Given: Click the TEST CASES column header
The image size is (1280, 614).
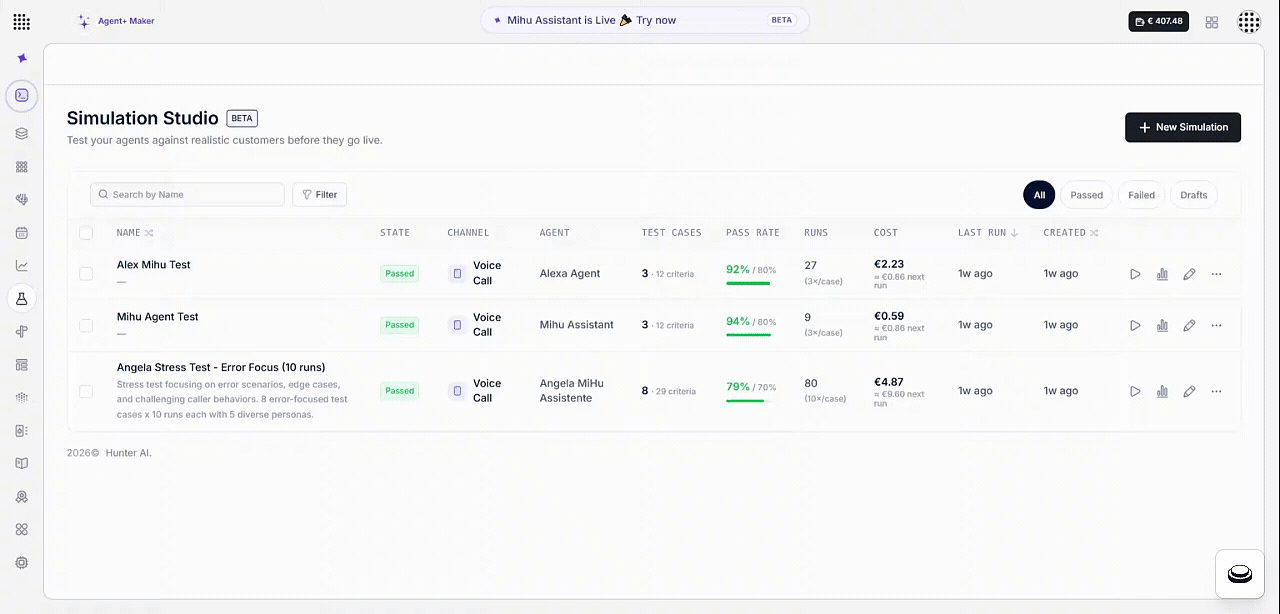Looking at the screenshot, I should pyautogui.click(x=671, y=232).
